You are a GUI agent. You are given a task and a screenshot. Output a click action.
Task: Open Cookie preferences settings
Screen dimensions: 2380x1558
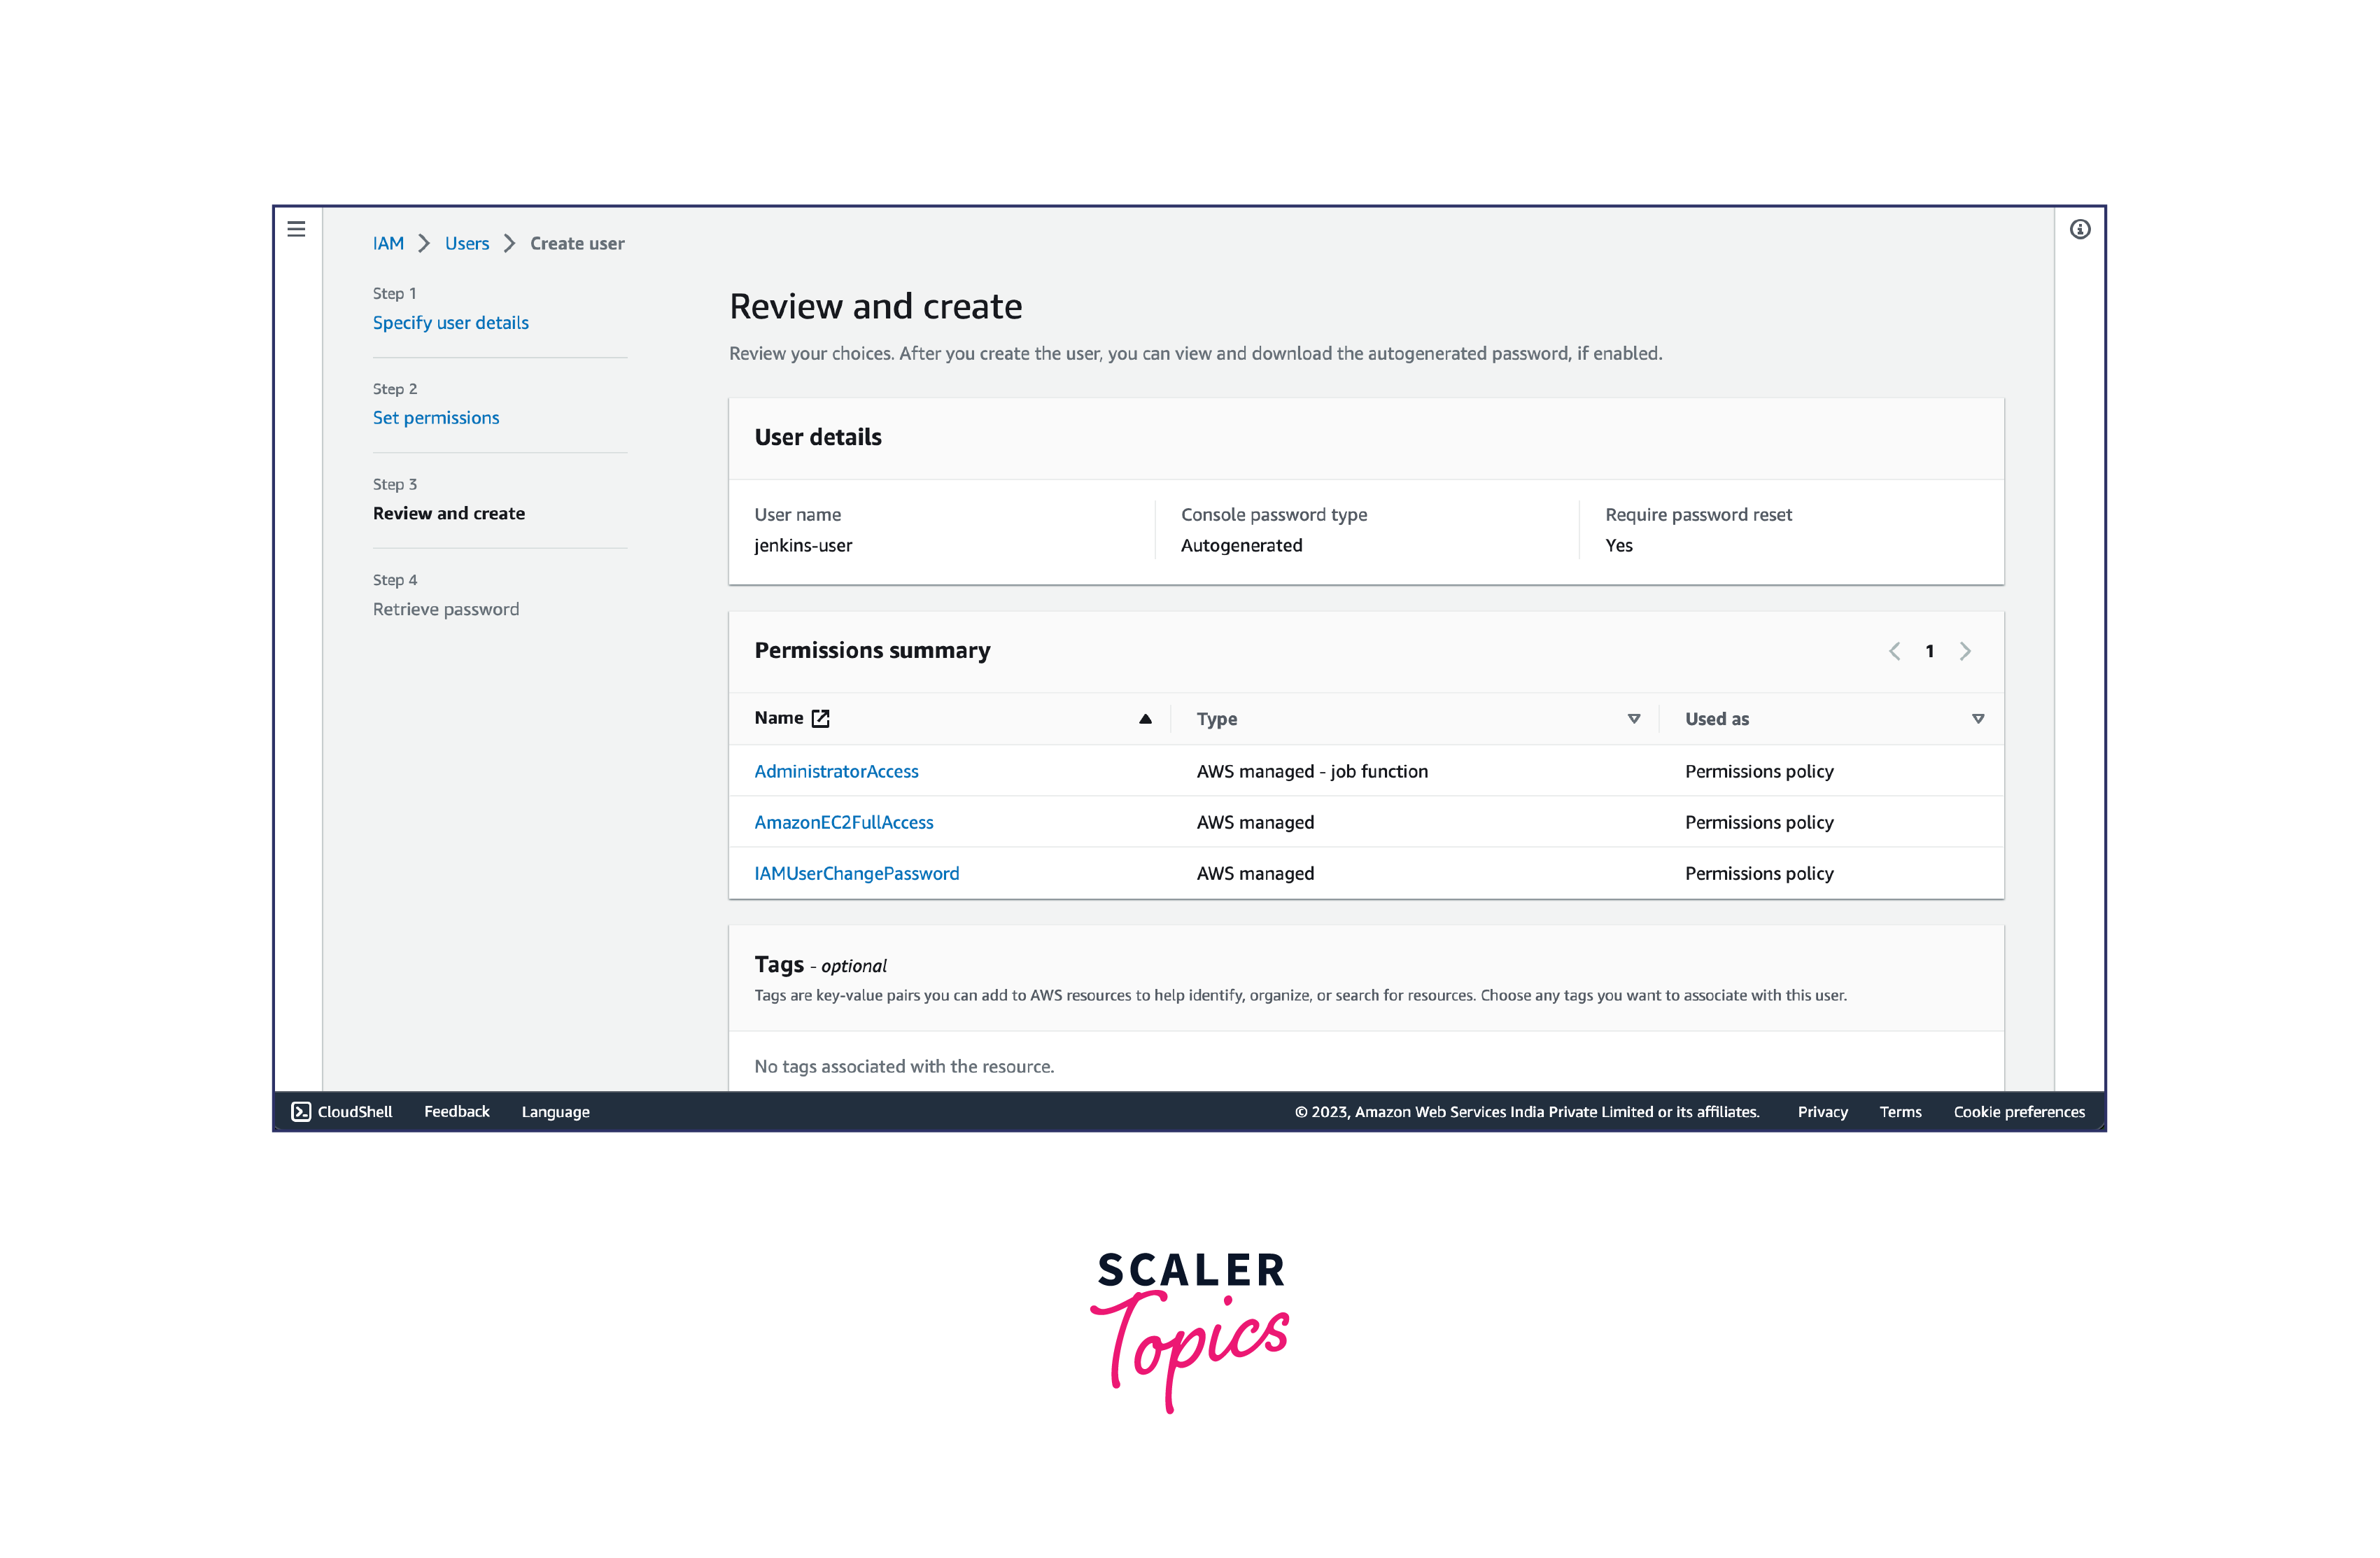click(x=2019, y=1111)
